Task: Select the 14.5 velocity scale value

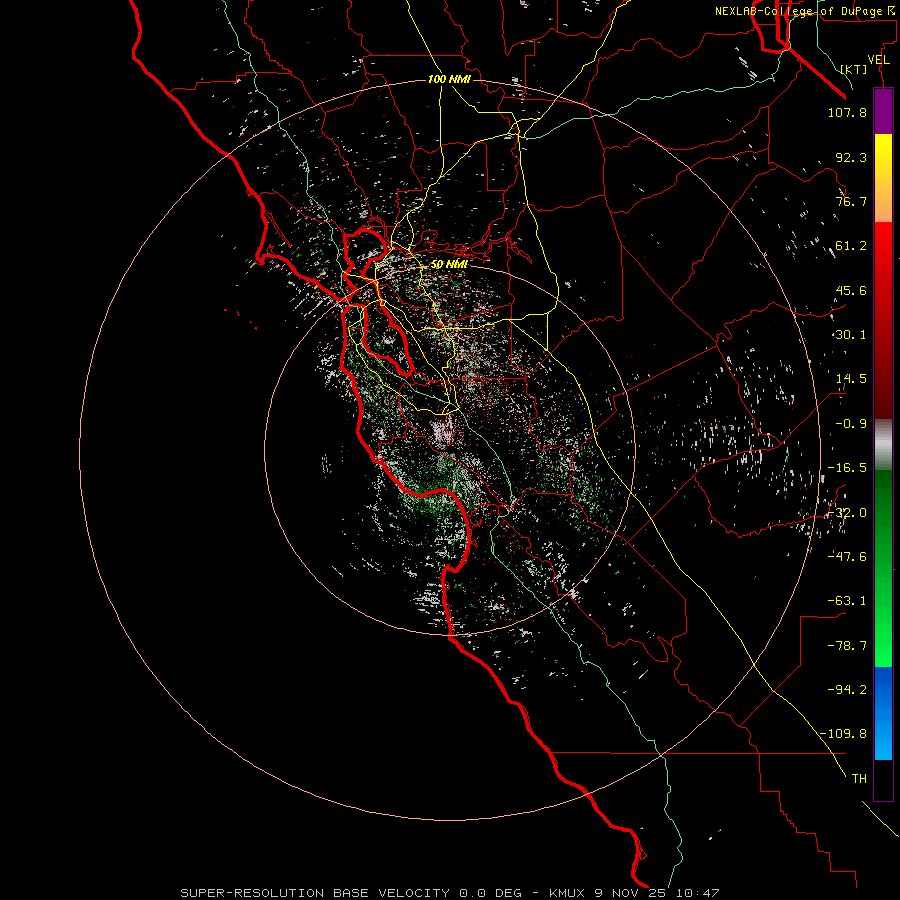Action: [x=851, y=379]
